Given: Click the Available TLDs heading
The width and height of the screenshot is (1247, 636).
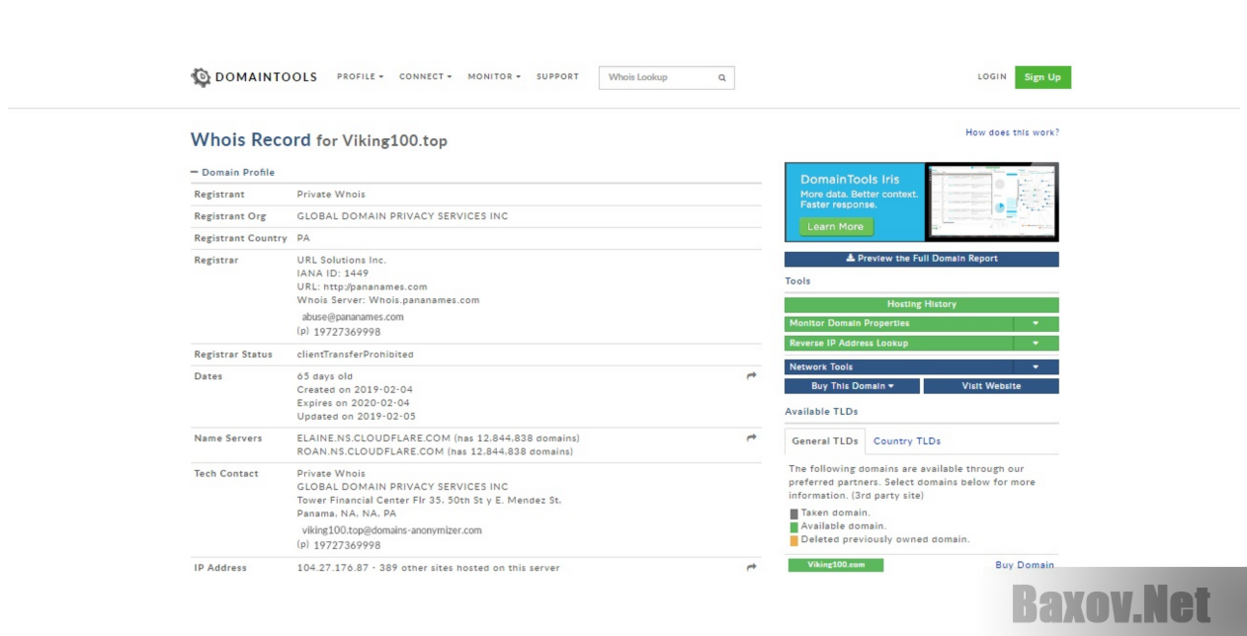Looking at the screenshot, I should [x=821, y=412].
